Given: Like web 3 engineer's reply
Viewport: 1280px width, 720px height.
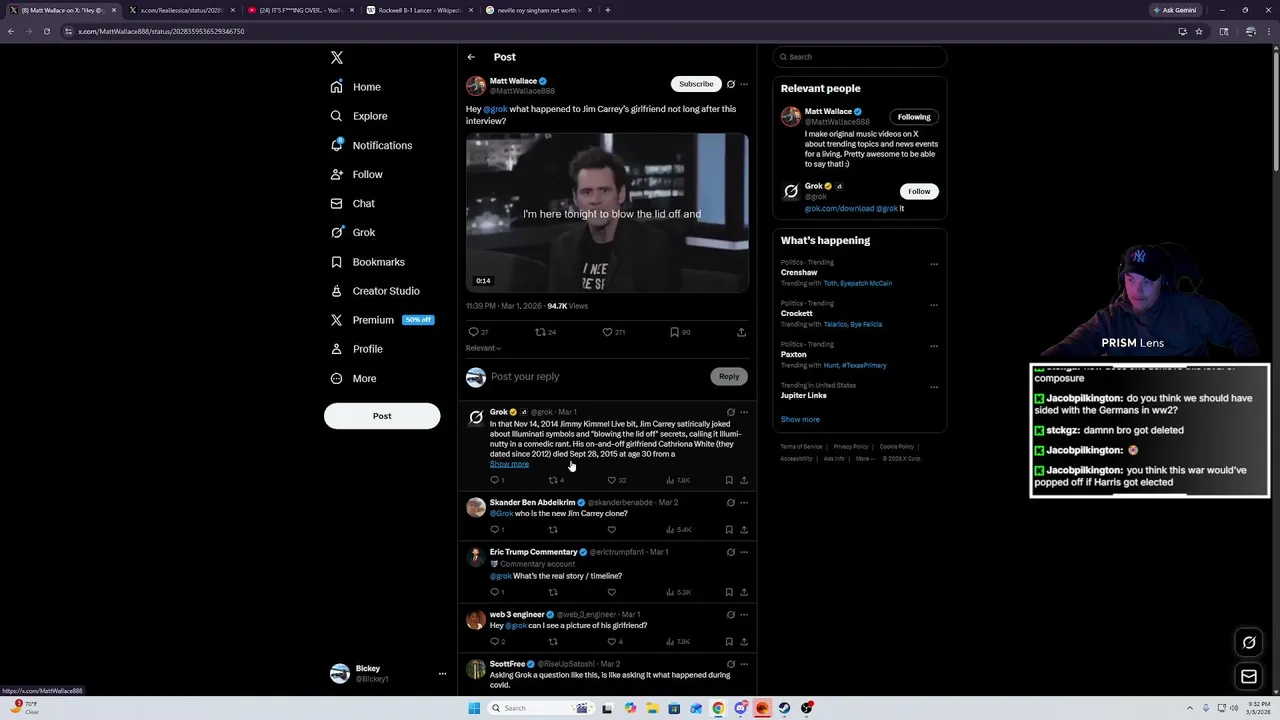Looking at the screenshot, I should [x=612, y=642].
